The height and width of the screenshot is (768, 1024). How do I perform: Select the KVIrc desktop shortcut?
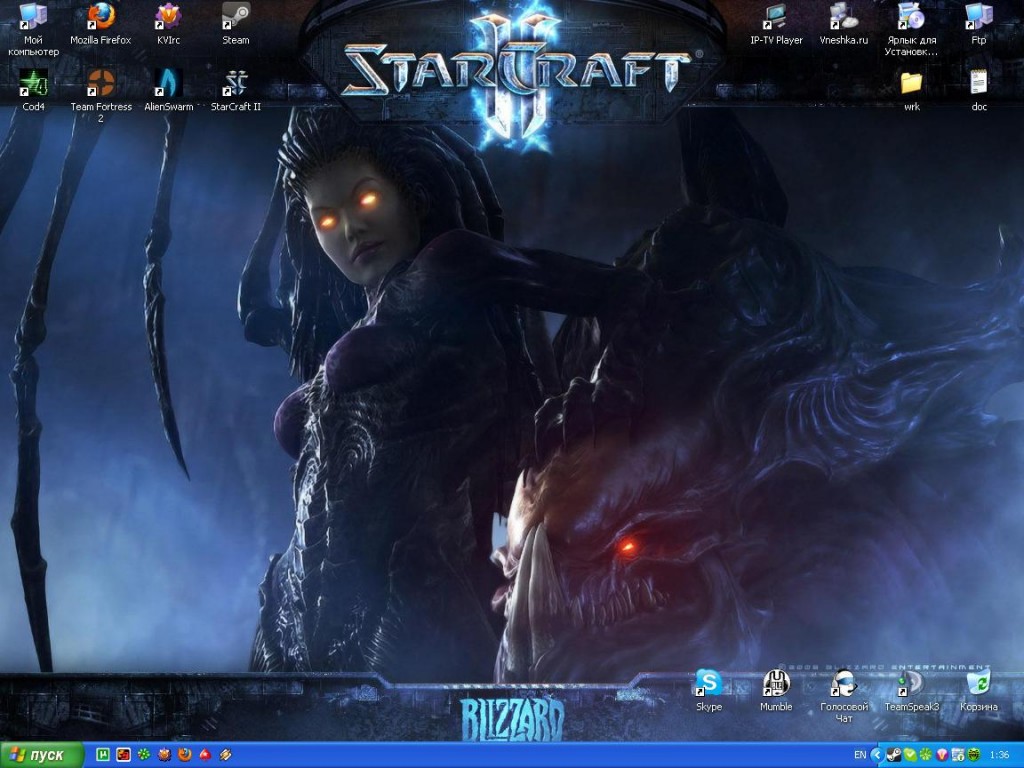(x=168, y=24)
